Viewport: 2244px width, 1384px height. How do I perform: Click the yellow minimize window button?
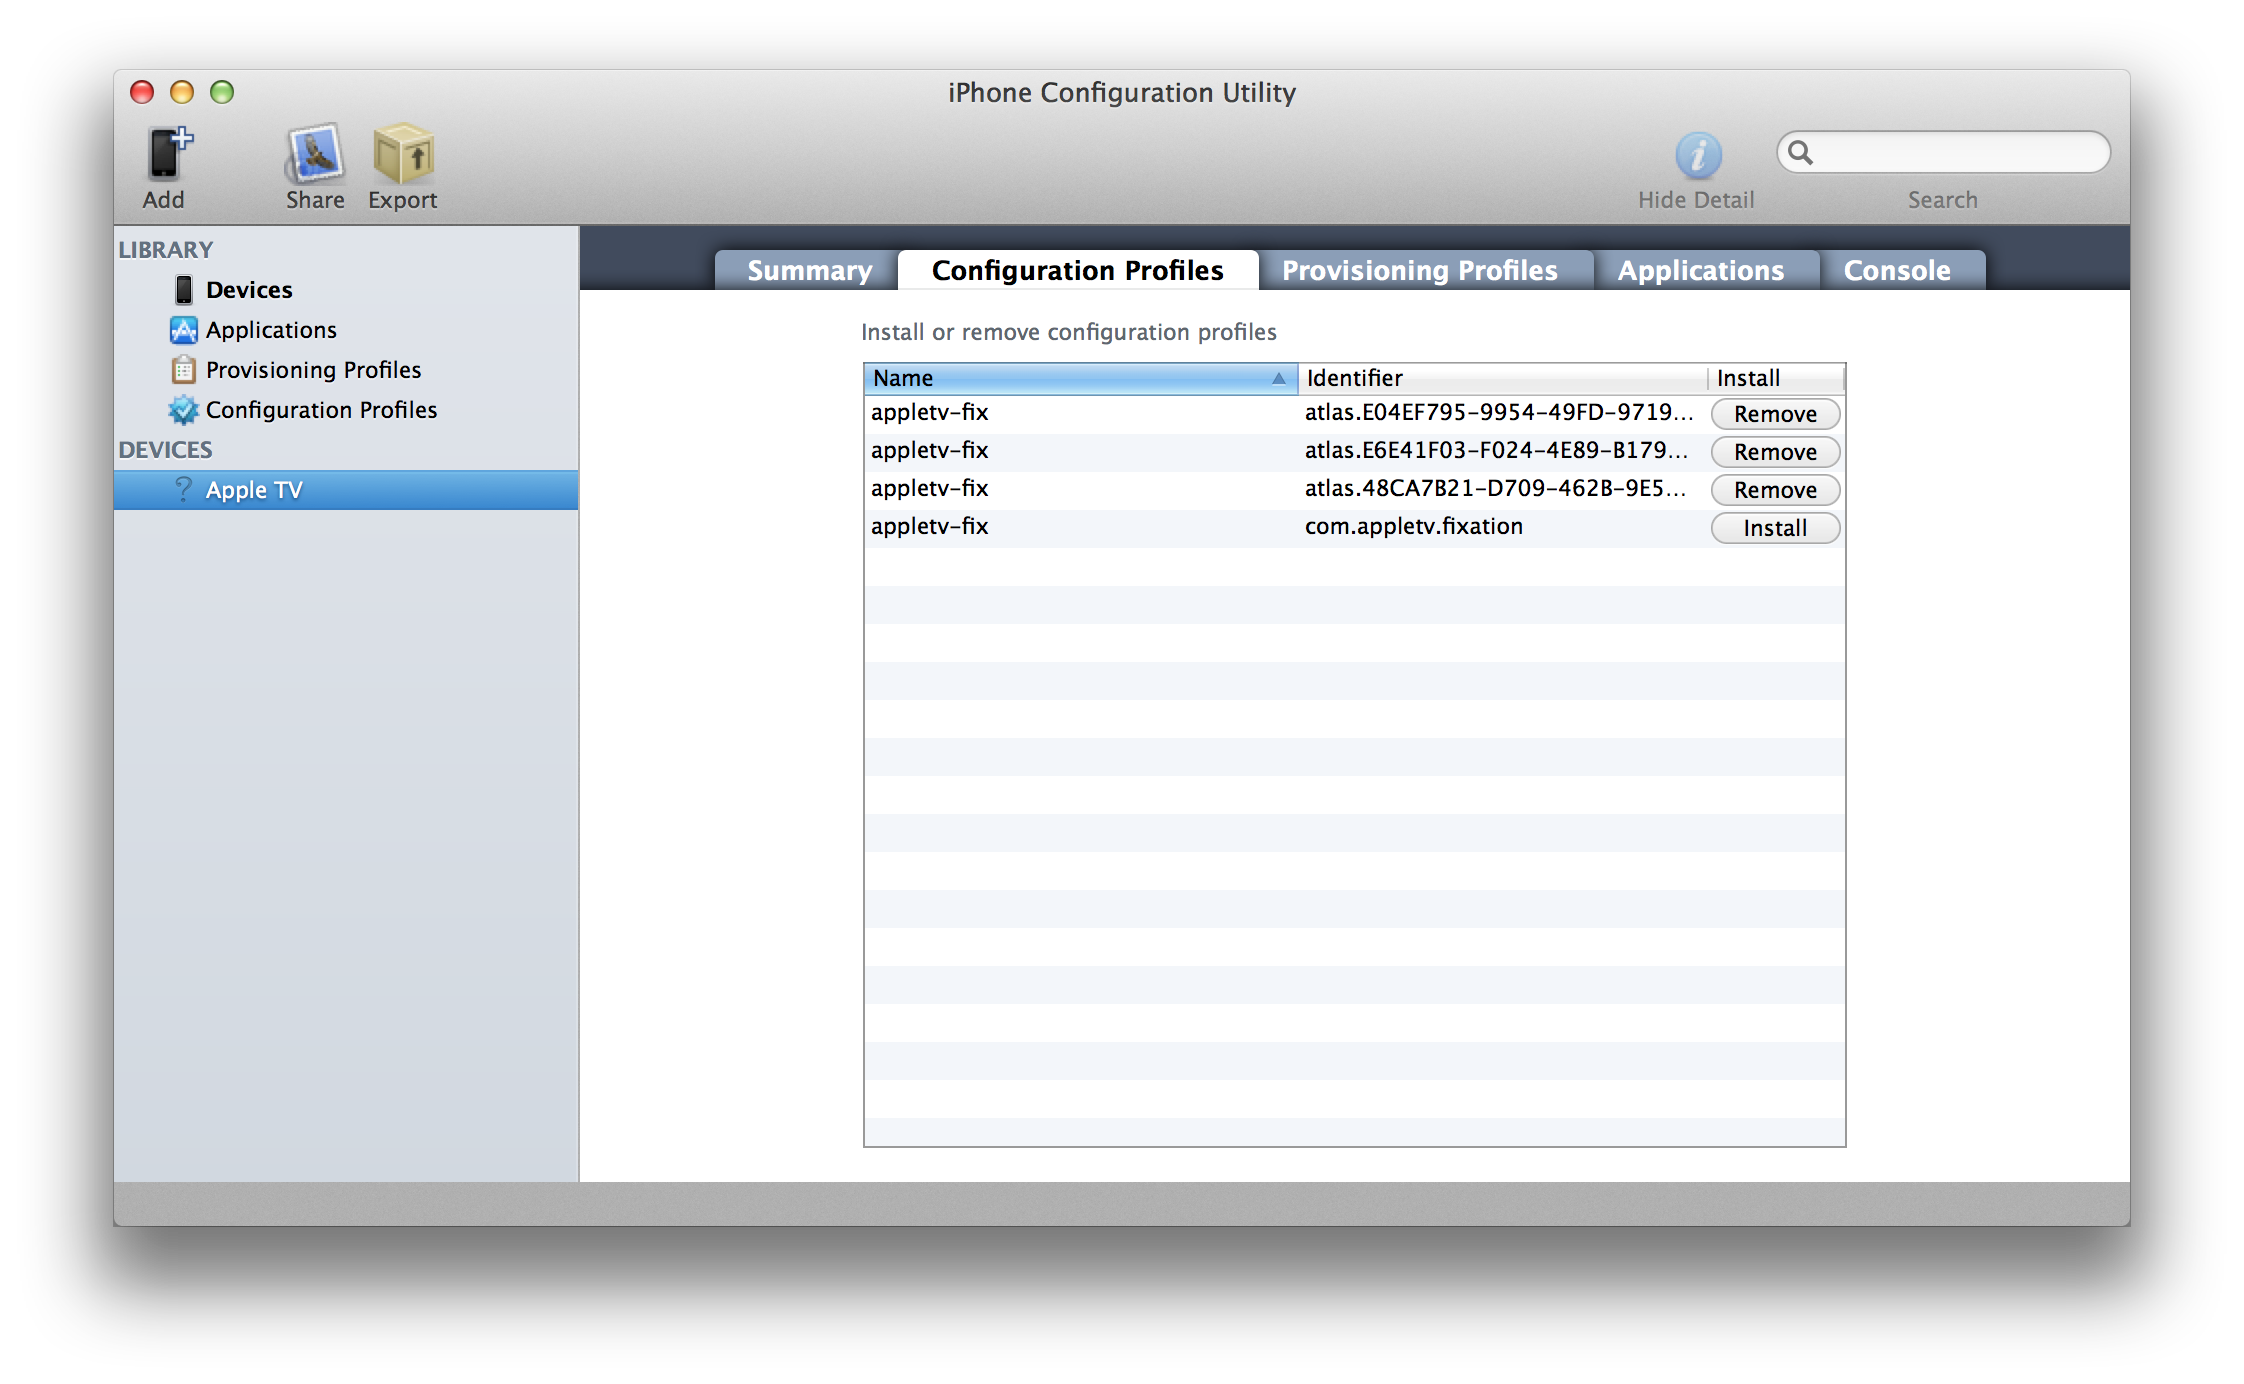click(182, 92)
